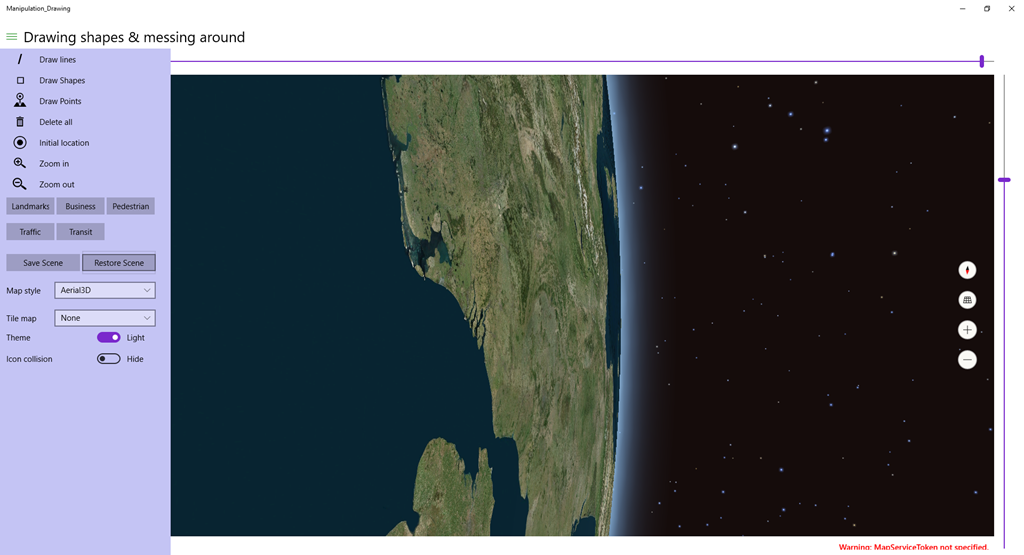Click the Initial location target icon
Viewport: 1024px width, 555px height.
click(20, 142)
